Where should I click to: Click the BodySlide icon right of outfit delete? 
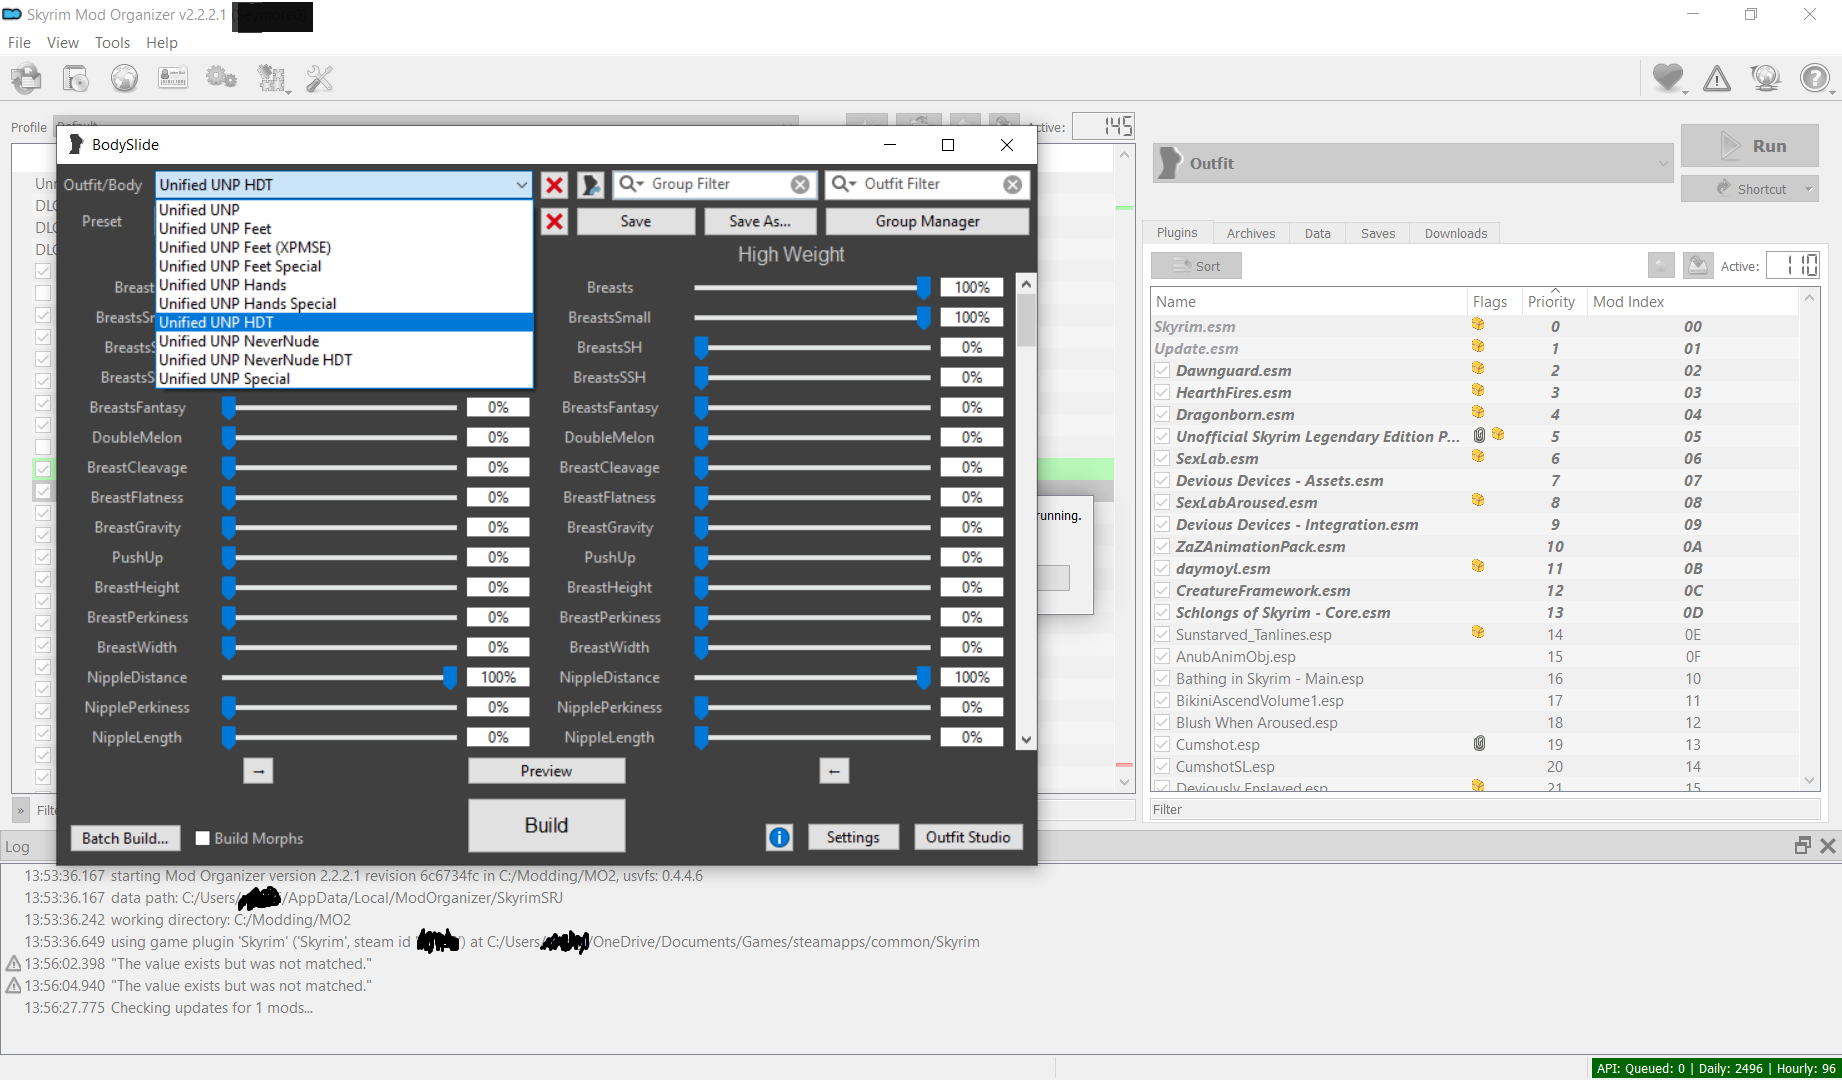[x=591, y=185]
